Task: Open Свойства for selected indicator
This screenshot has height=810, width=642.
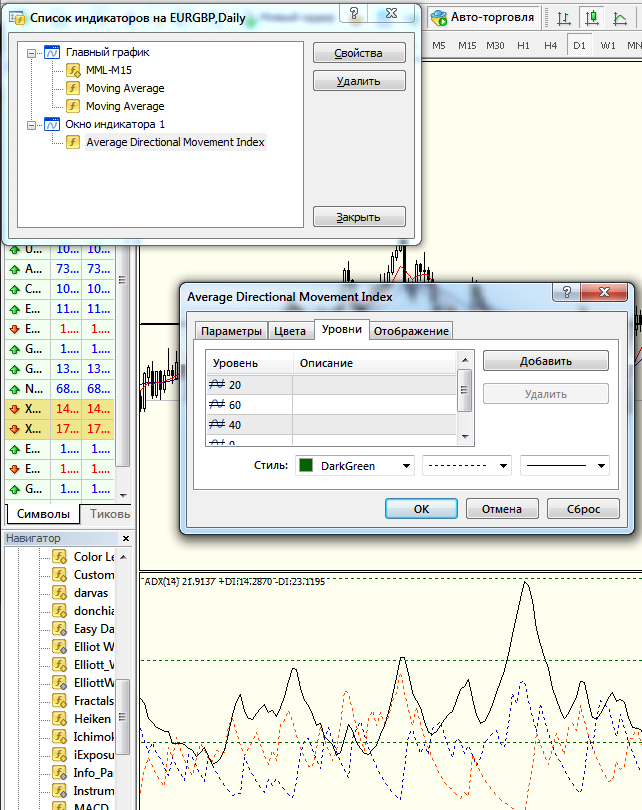Action: coord(359,53)
